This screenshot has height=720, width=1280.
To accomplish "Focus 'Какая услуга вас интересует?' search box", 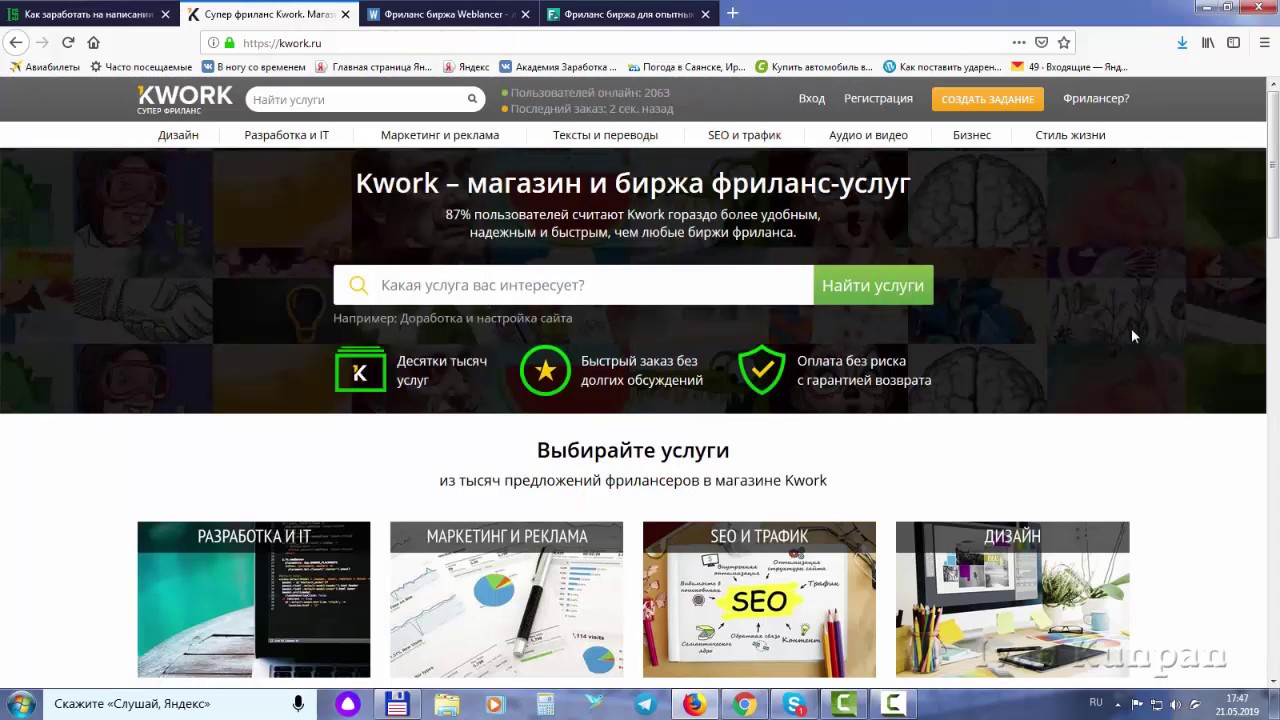I will point(574,285).
